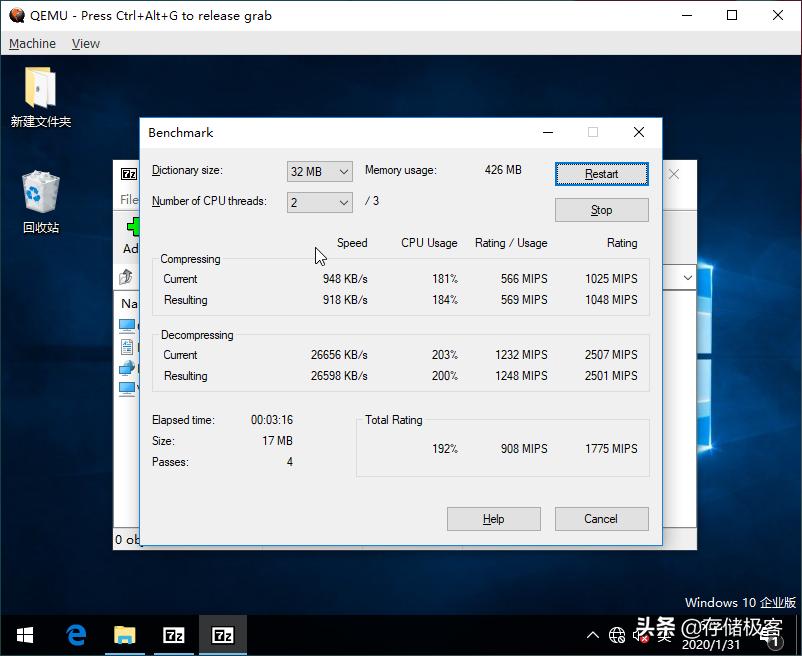The height and width of the screenshot is (656, 802).
Task: Click the 17 MB size value
Action: coord(277,441)
